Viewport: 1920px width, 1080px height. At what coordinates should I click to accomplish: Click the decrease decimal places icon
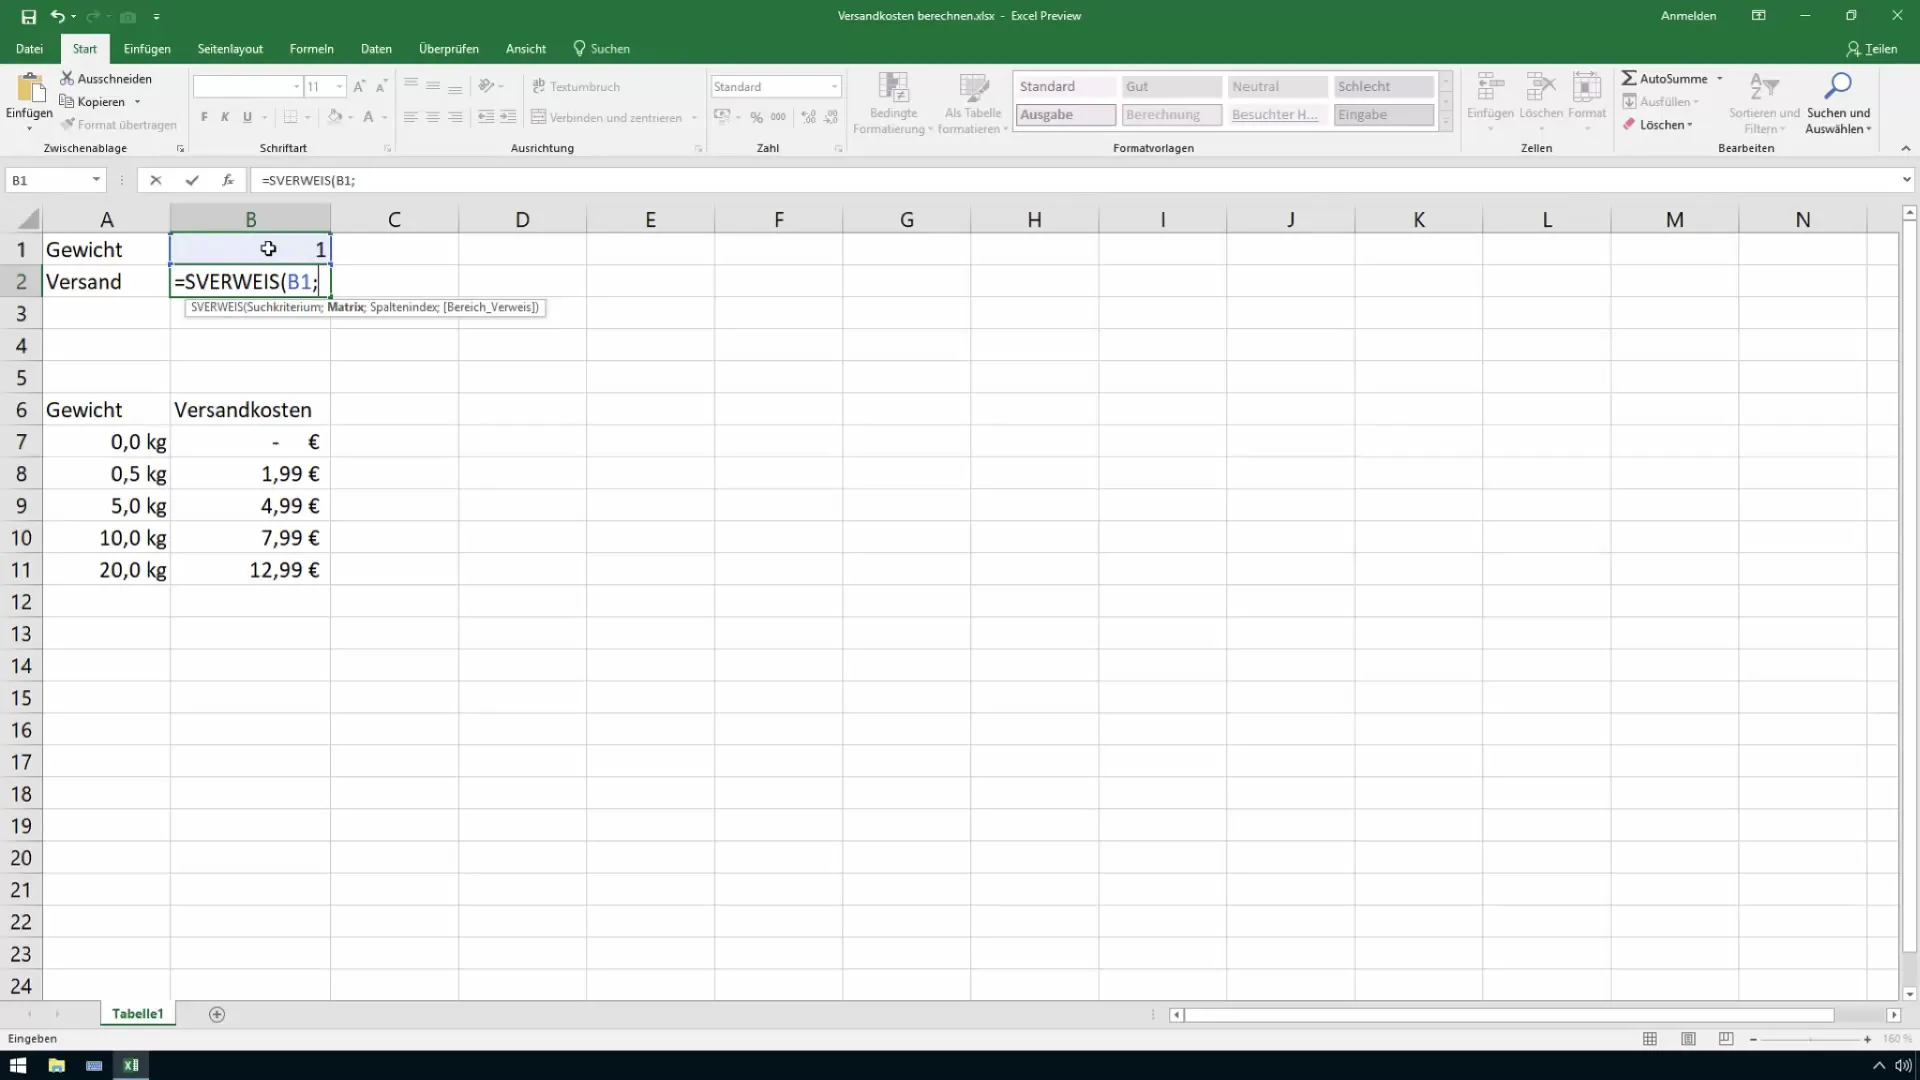tap(831, 117)
